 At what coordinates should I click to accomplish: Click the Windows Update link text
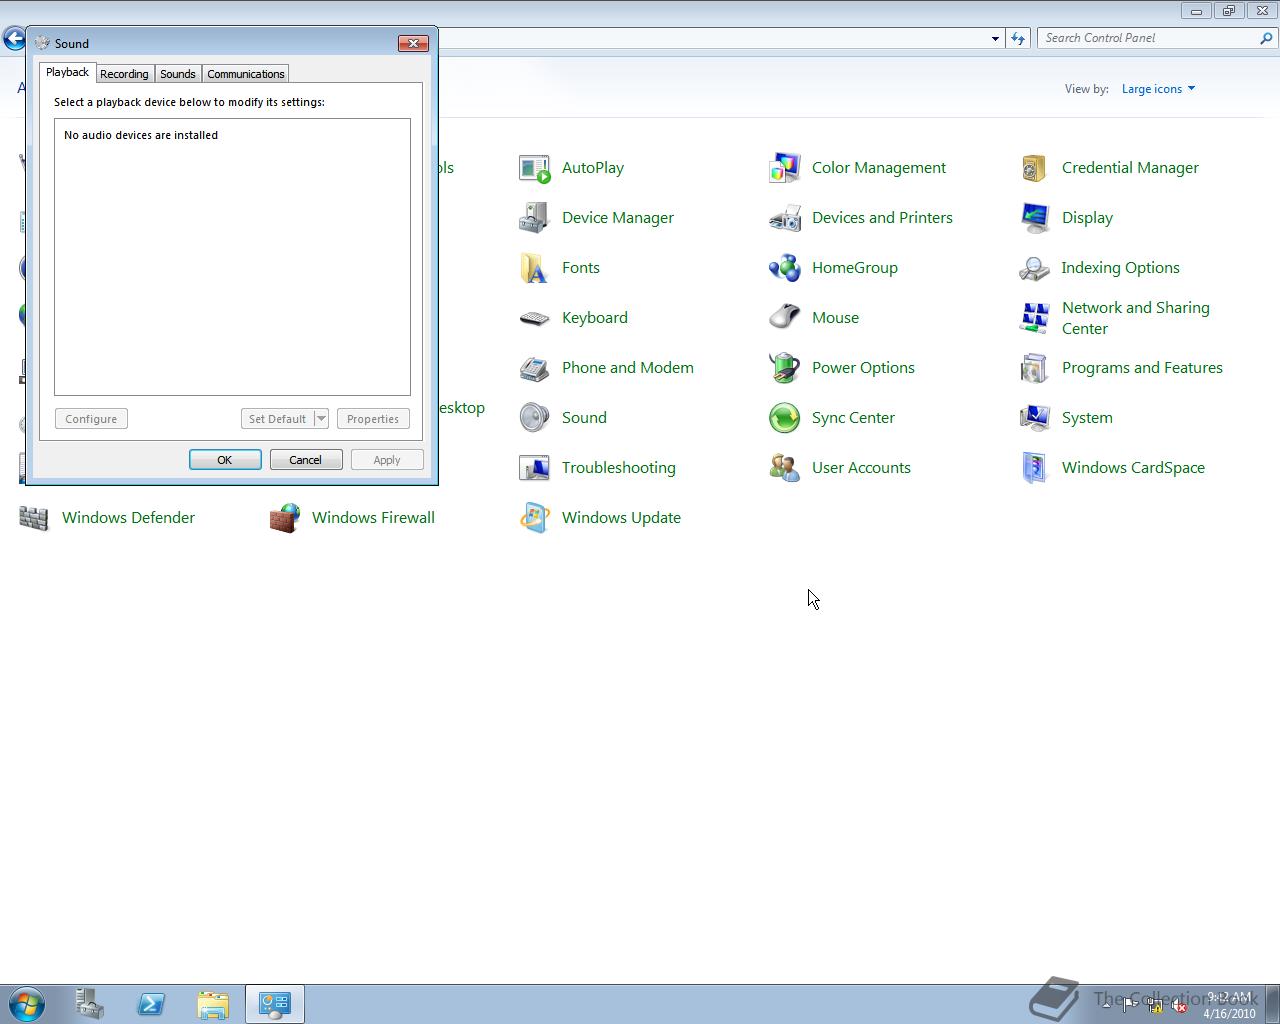click(x=621, y=518)
